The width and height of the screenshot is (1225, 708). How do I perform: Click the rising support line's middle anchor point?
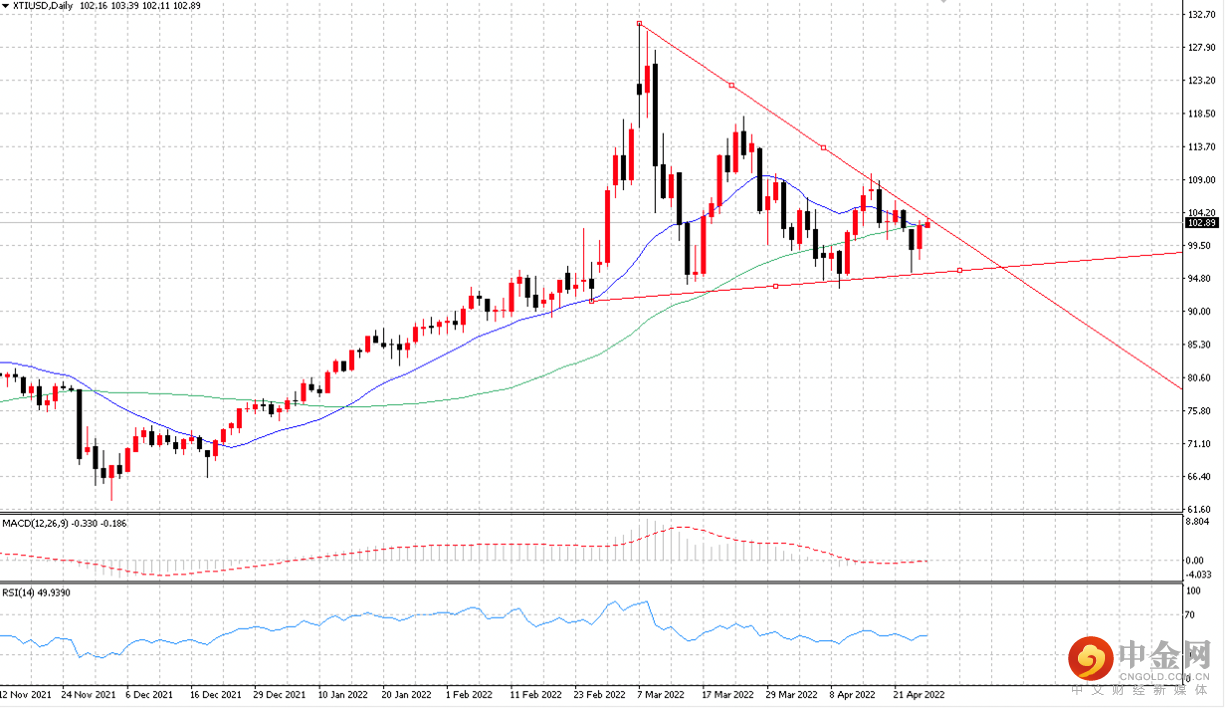(776, 286)
